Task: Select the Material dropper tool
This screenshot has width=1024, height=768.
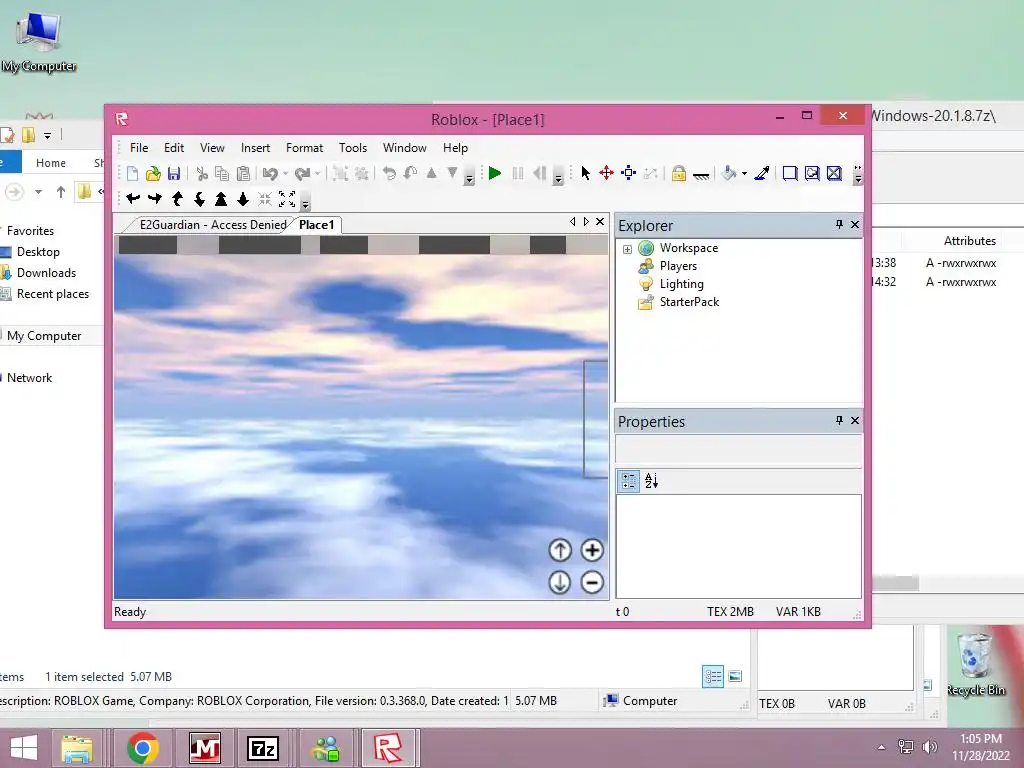Action: [x=761, y=173]
